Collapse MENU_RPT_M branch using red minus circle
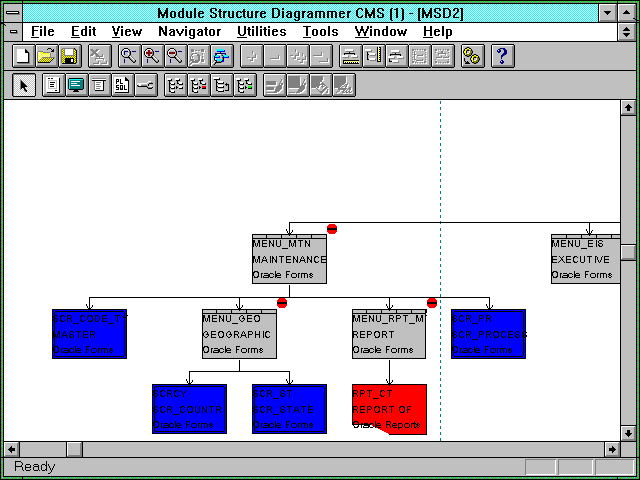 (x=432, y=302)
